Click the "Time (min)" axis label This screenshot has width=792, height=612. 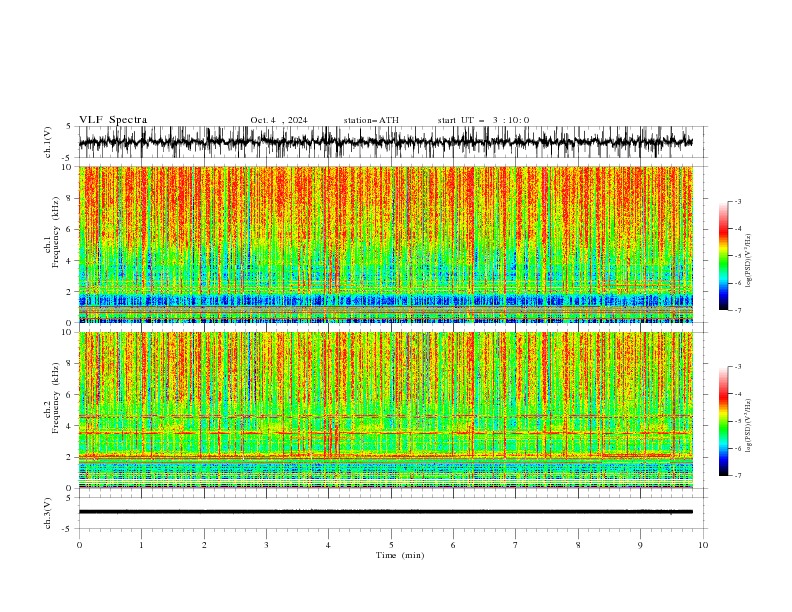coord(400,555)
